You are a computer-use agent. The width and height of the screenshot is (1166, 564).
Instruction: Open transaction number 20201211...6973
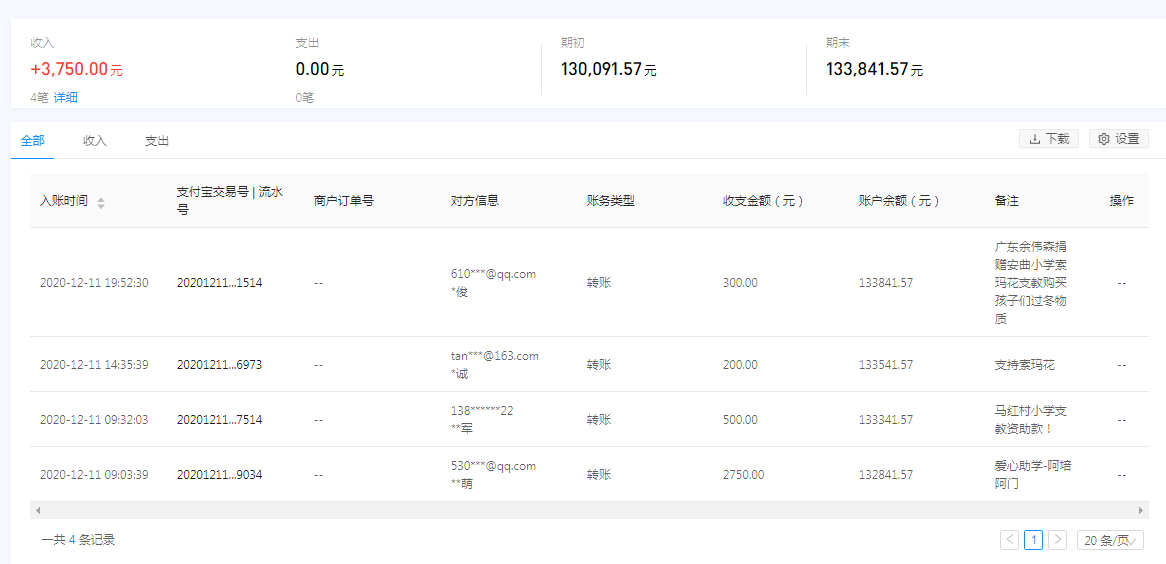[219, 365]
